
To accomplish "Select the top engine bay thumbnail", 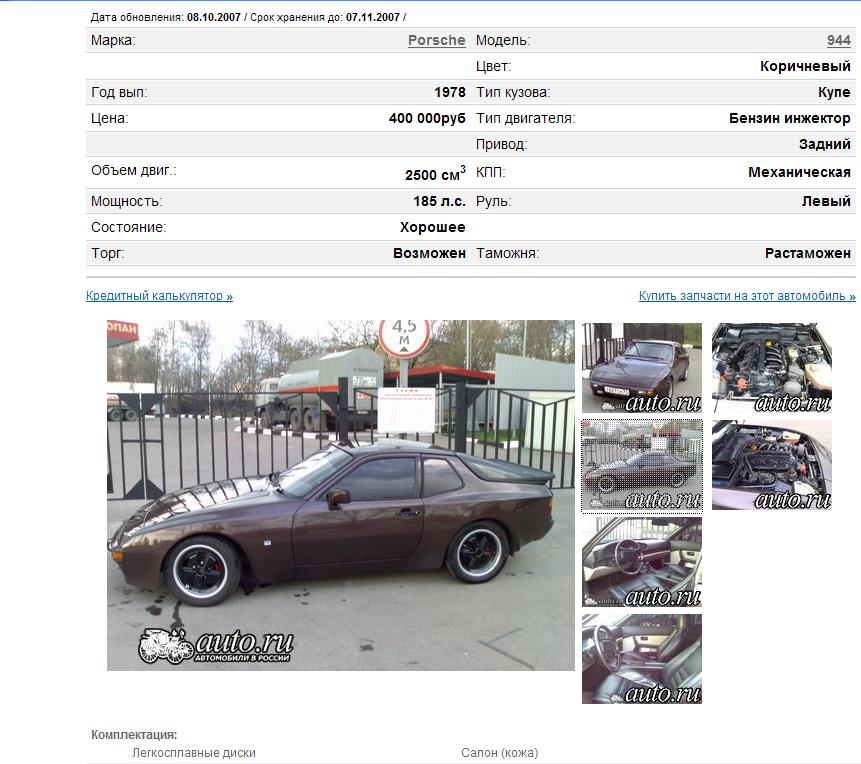I will (771, 368).
